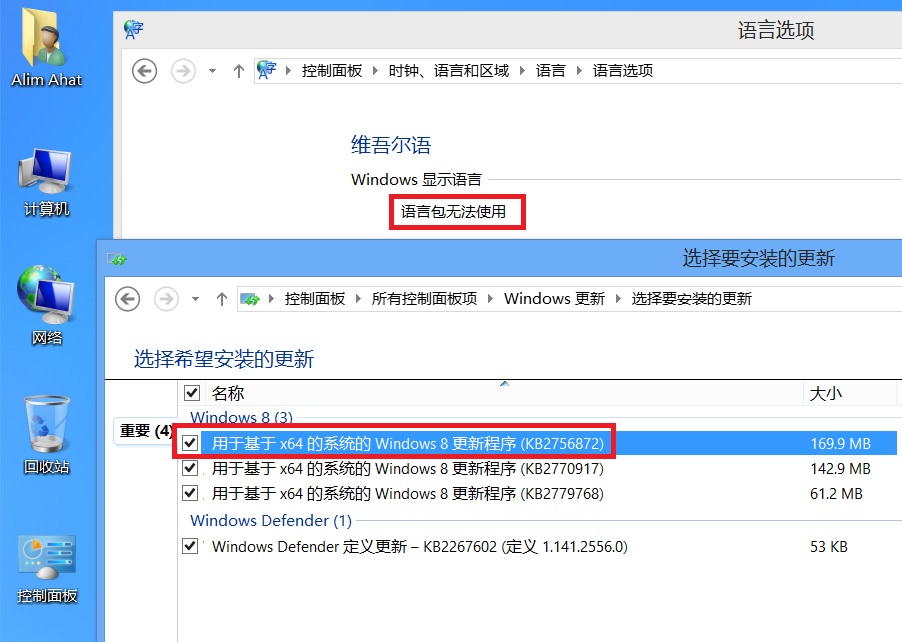Image resolution: width=902 pixels, height=642 pixels.
Task: Uncheck the Windows Defender KB2267602 checkbox
Action: tap(190, 546)
